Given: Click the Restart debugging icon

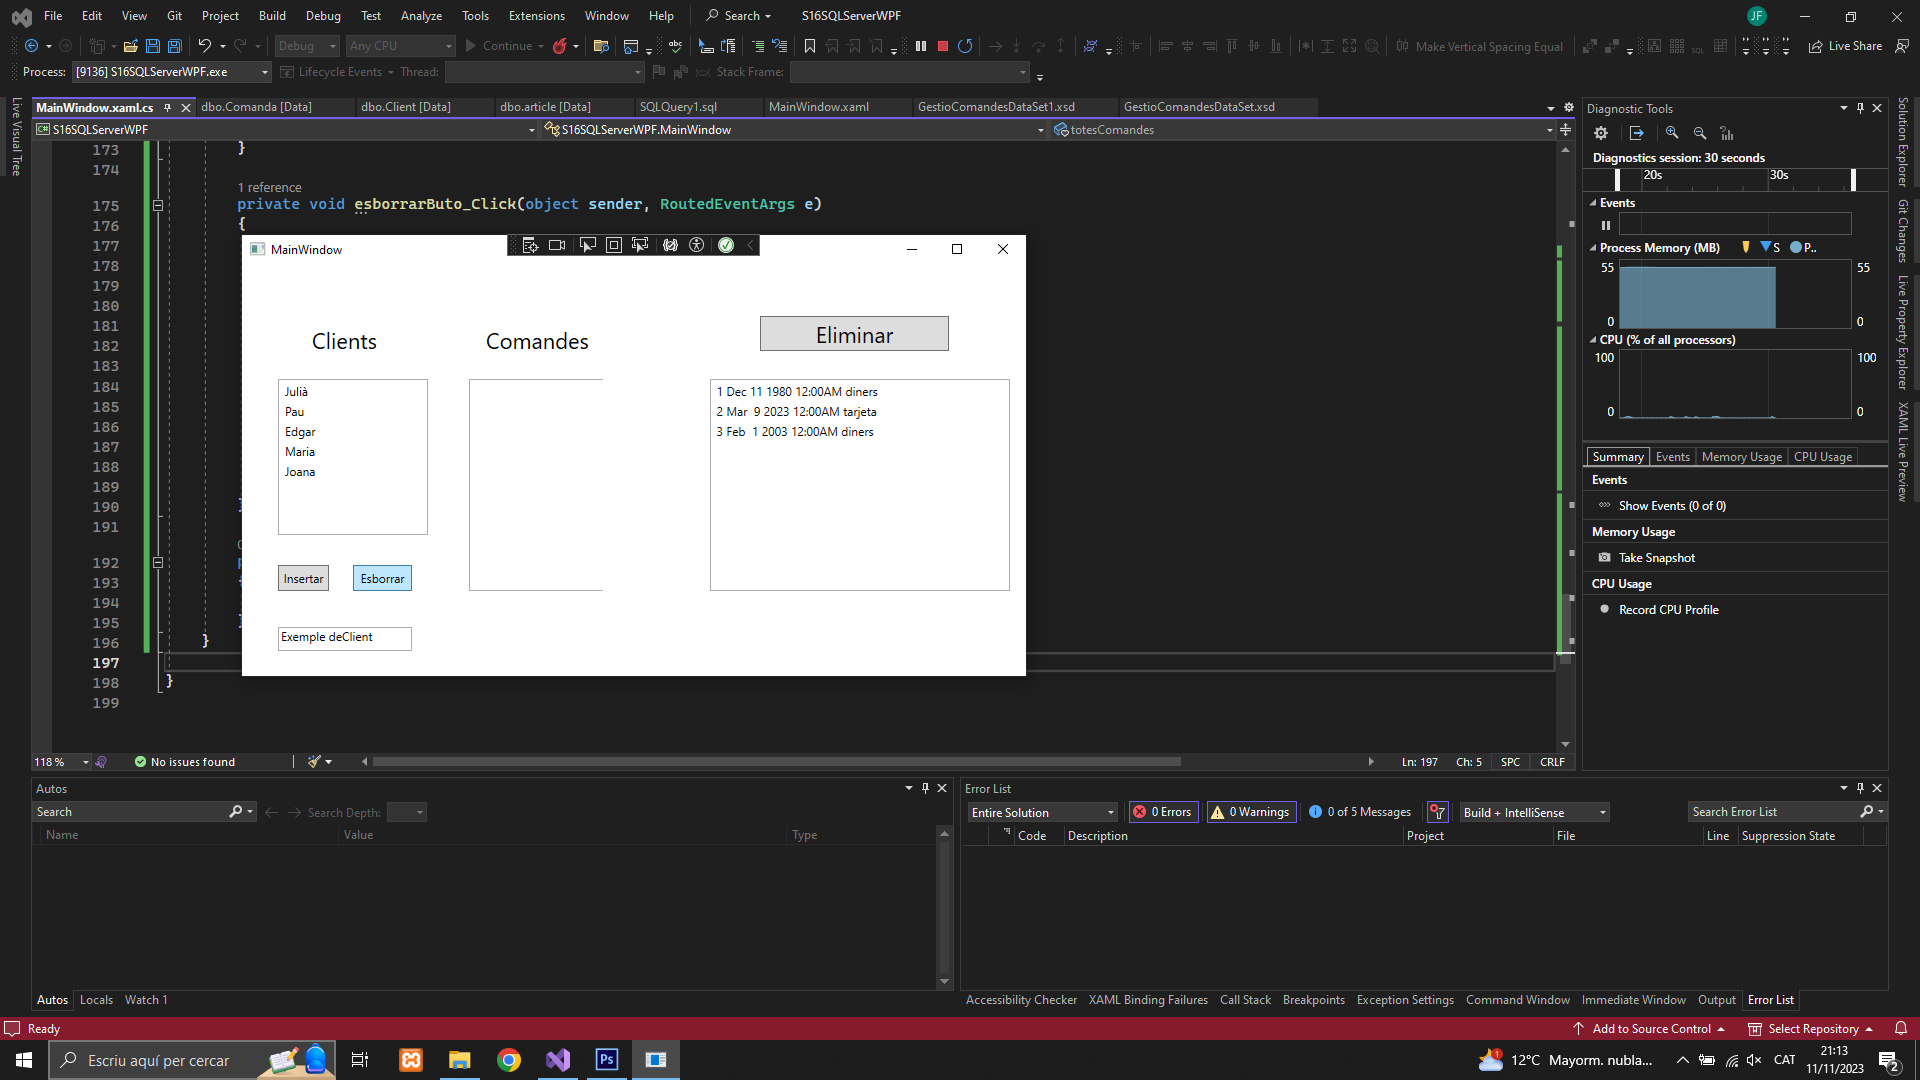Looking at the screenshot, I should [965, 46].
